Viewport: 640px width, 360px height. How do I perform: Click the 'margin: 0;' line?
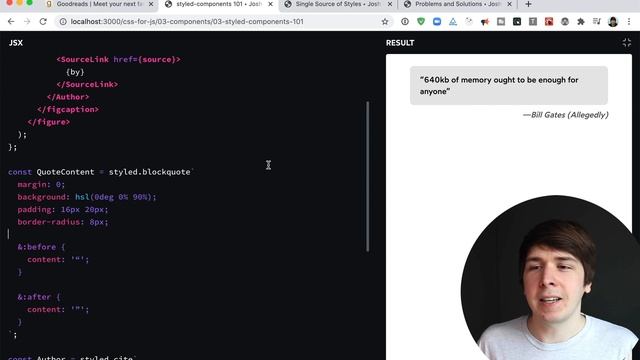pyautogui.click(x=41, y=184)
